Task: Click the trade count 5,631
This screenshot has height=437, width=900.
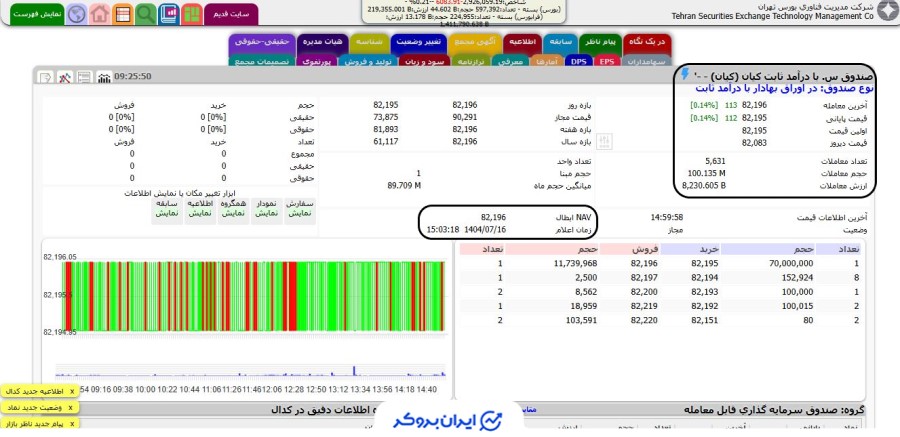Action: point(715,161)
